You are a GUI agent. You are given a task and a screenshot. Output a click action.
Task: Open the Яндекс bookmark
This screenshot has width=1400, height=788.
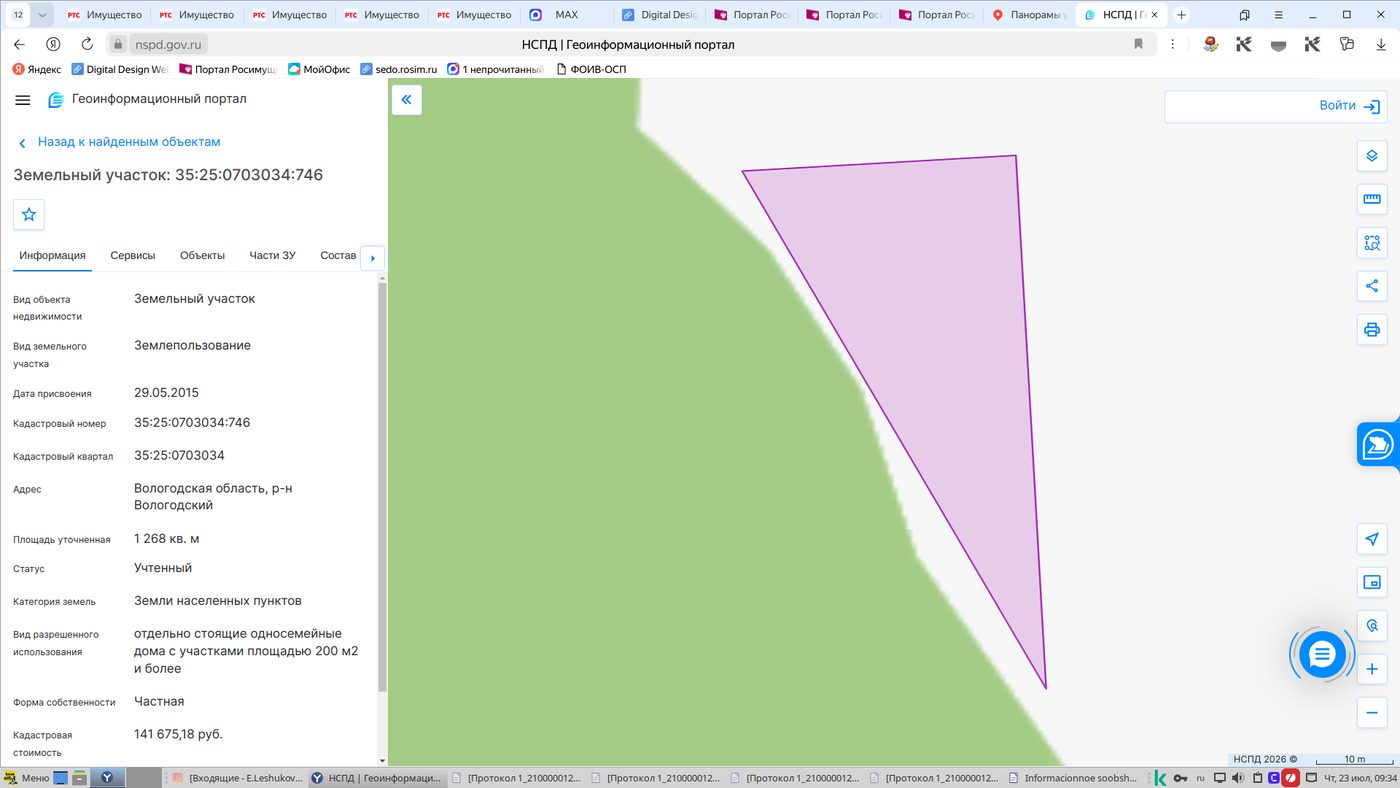37,69
